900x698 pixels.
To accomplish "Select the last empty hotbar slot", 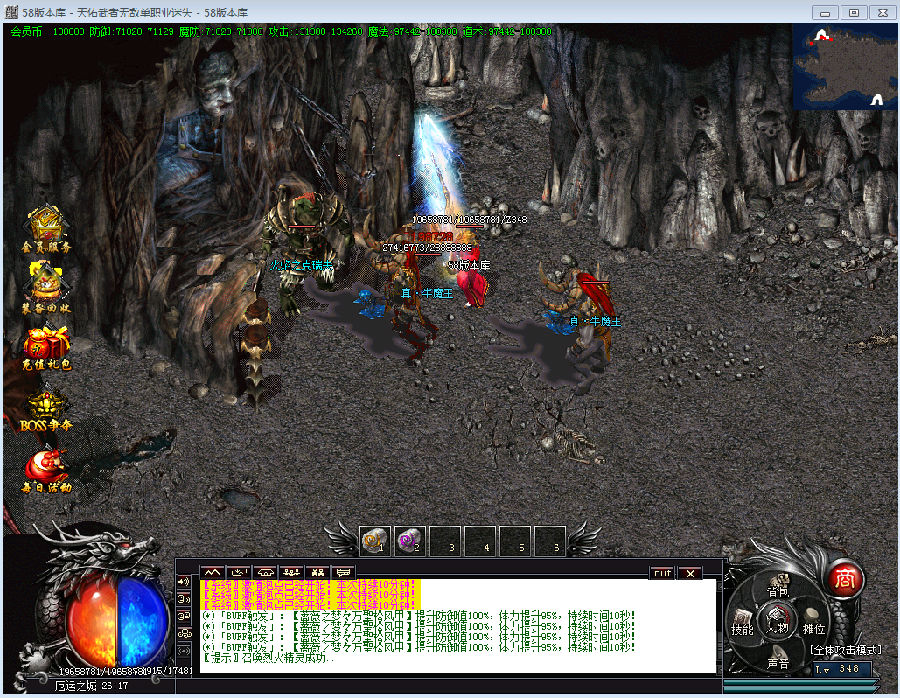I will (x=549, y=541).
